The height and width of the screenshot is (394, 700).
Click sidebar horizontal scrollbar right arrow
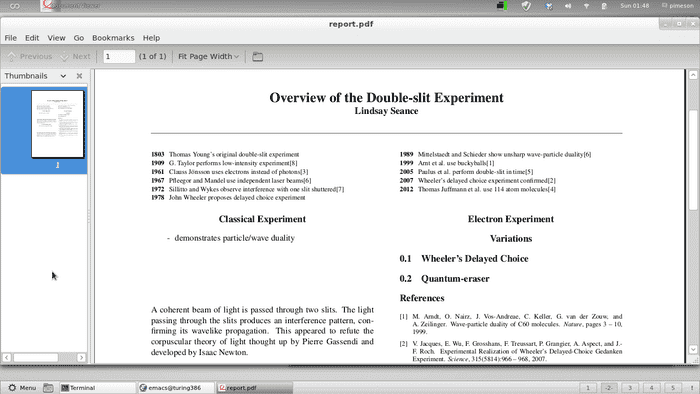(x=81, y=357)
